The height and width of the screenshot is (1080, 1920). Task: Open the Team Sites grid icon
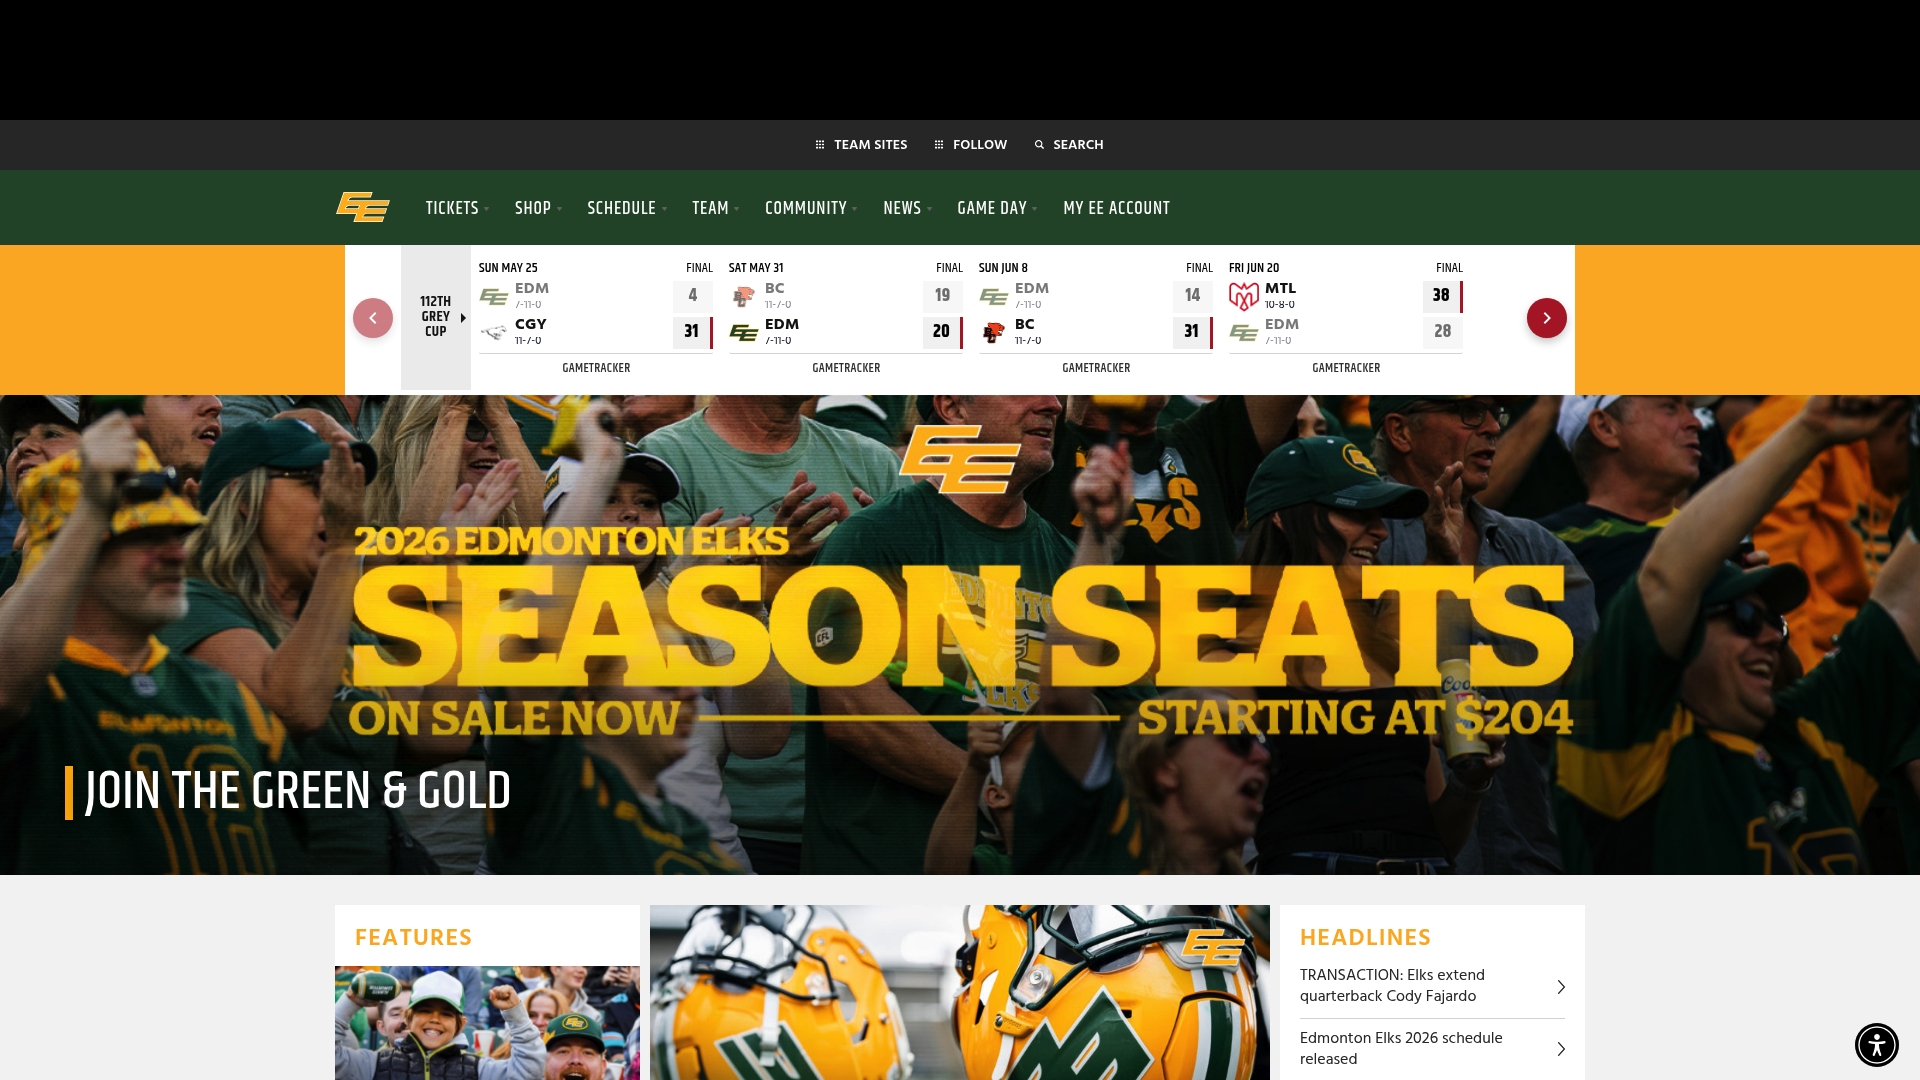pyautogui.click(x=820, y=145)
